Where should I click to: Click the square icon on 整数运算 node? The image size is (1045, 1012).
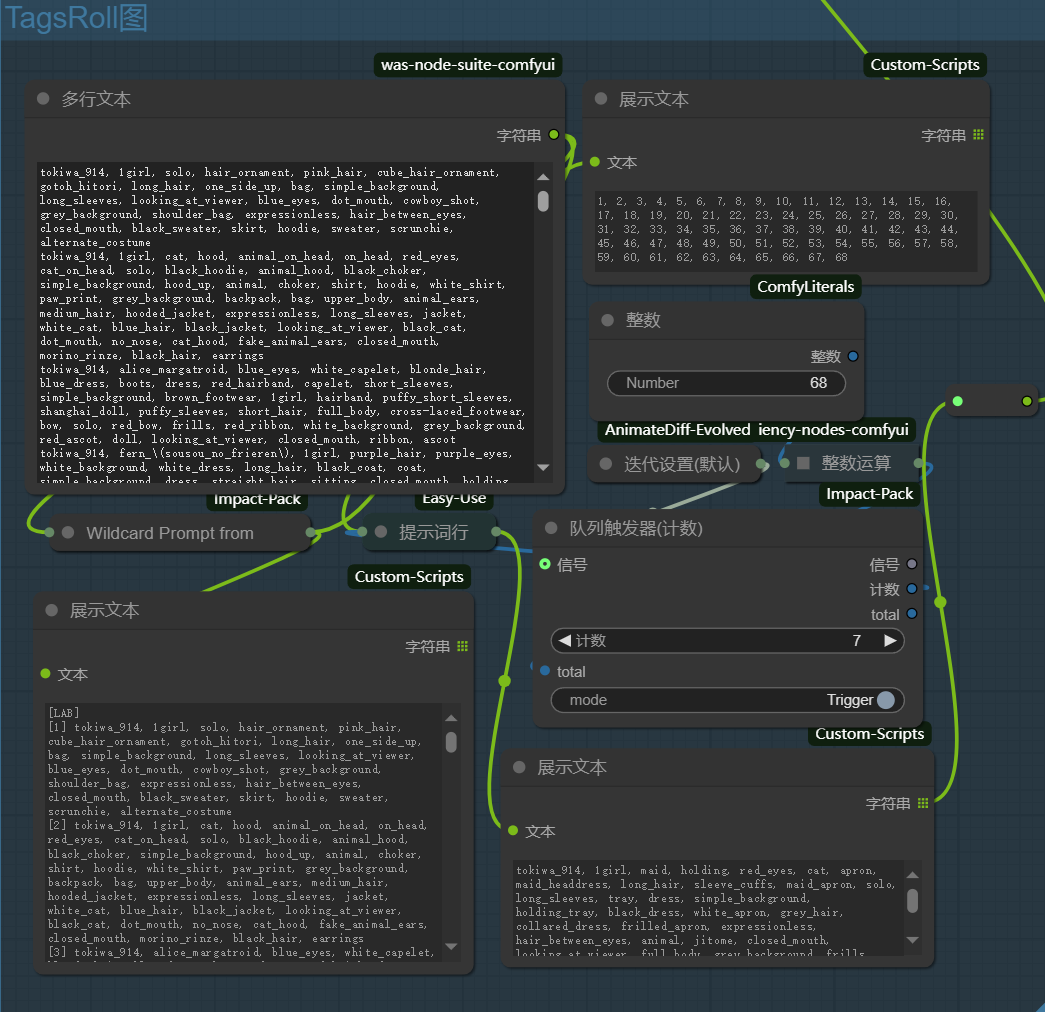(803, 464)
